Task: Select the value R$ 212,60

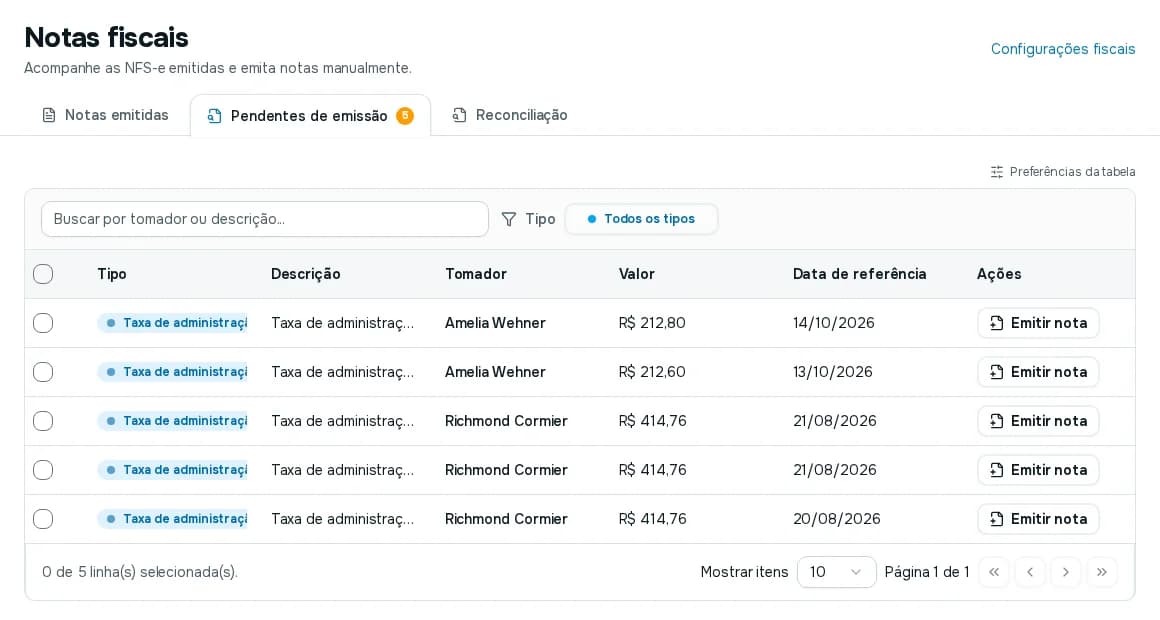Action: pyautogui.click(x=652, y=372)
